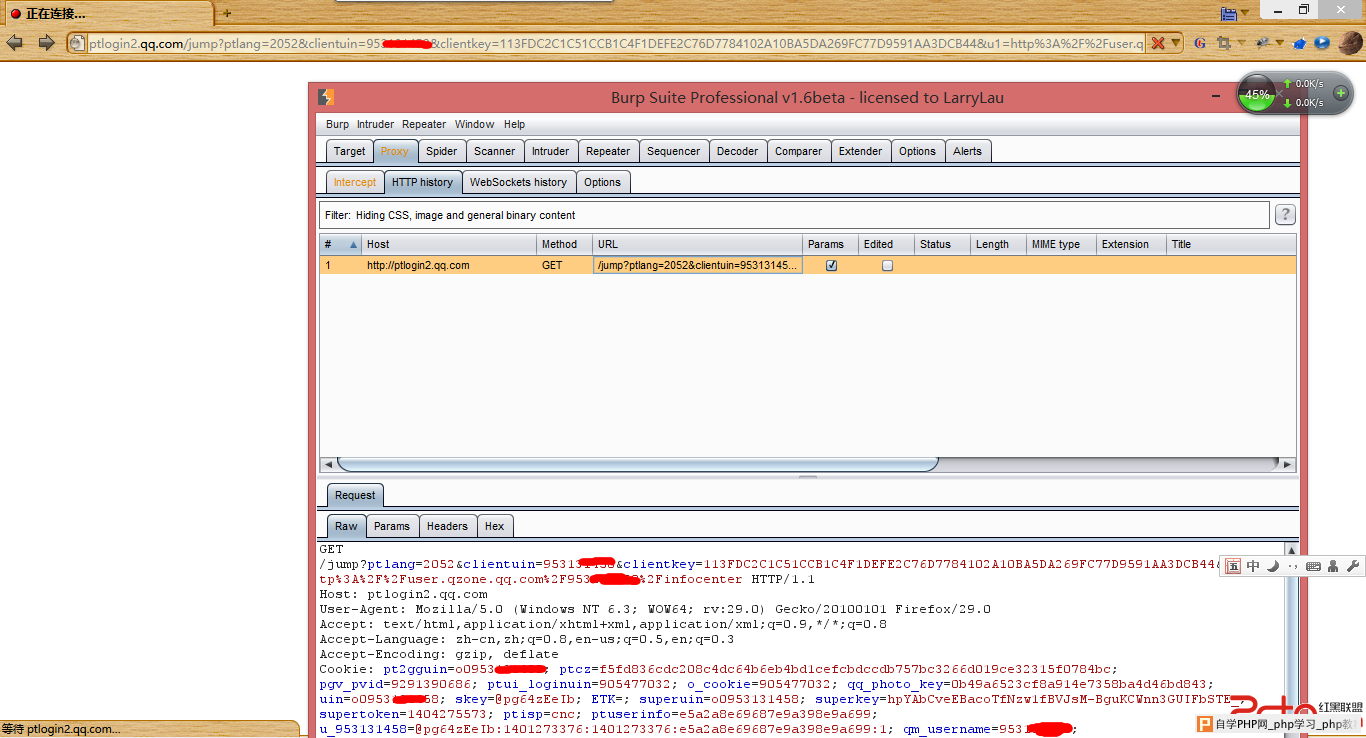Click the browser back arrow button

pos(15,43)
